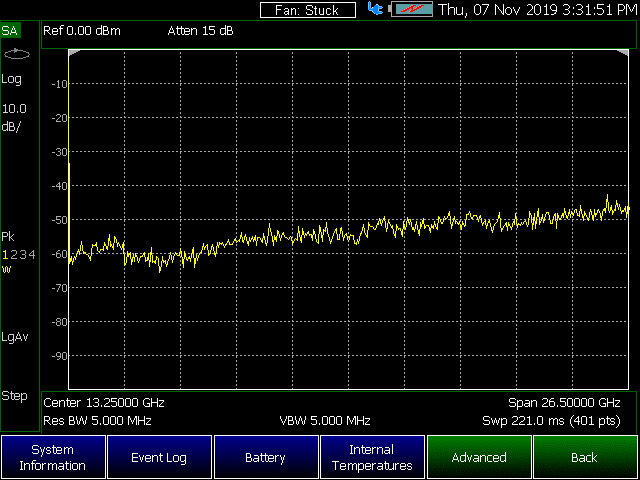This screenshot has height=480, width=640.
Task: Click the Res BW 5.000 MHz readout
Action: [97, 420]
